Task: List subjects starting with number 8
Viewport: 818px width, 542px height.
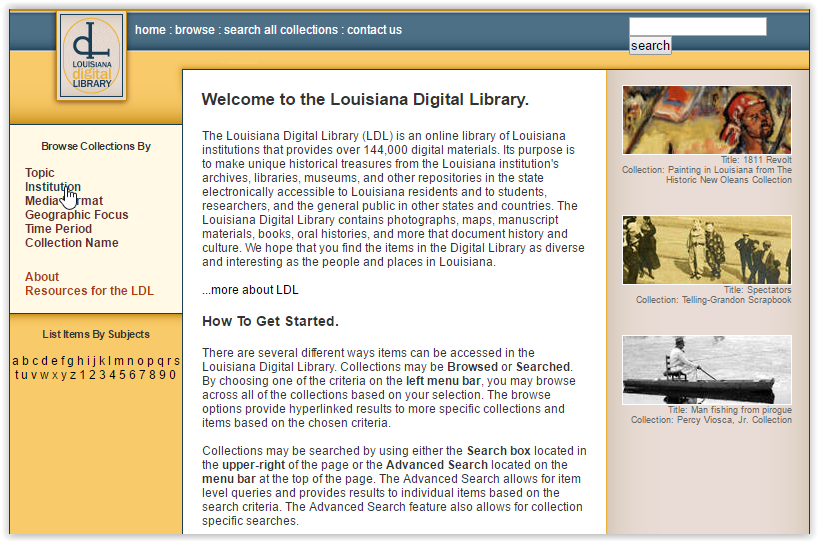Action: click(x=152, y=375)
